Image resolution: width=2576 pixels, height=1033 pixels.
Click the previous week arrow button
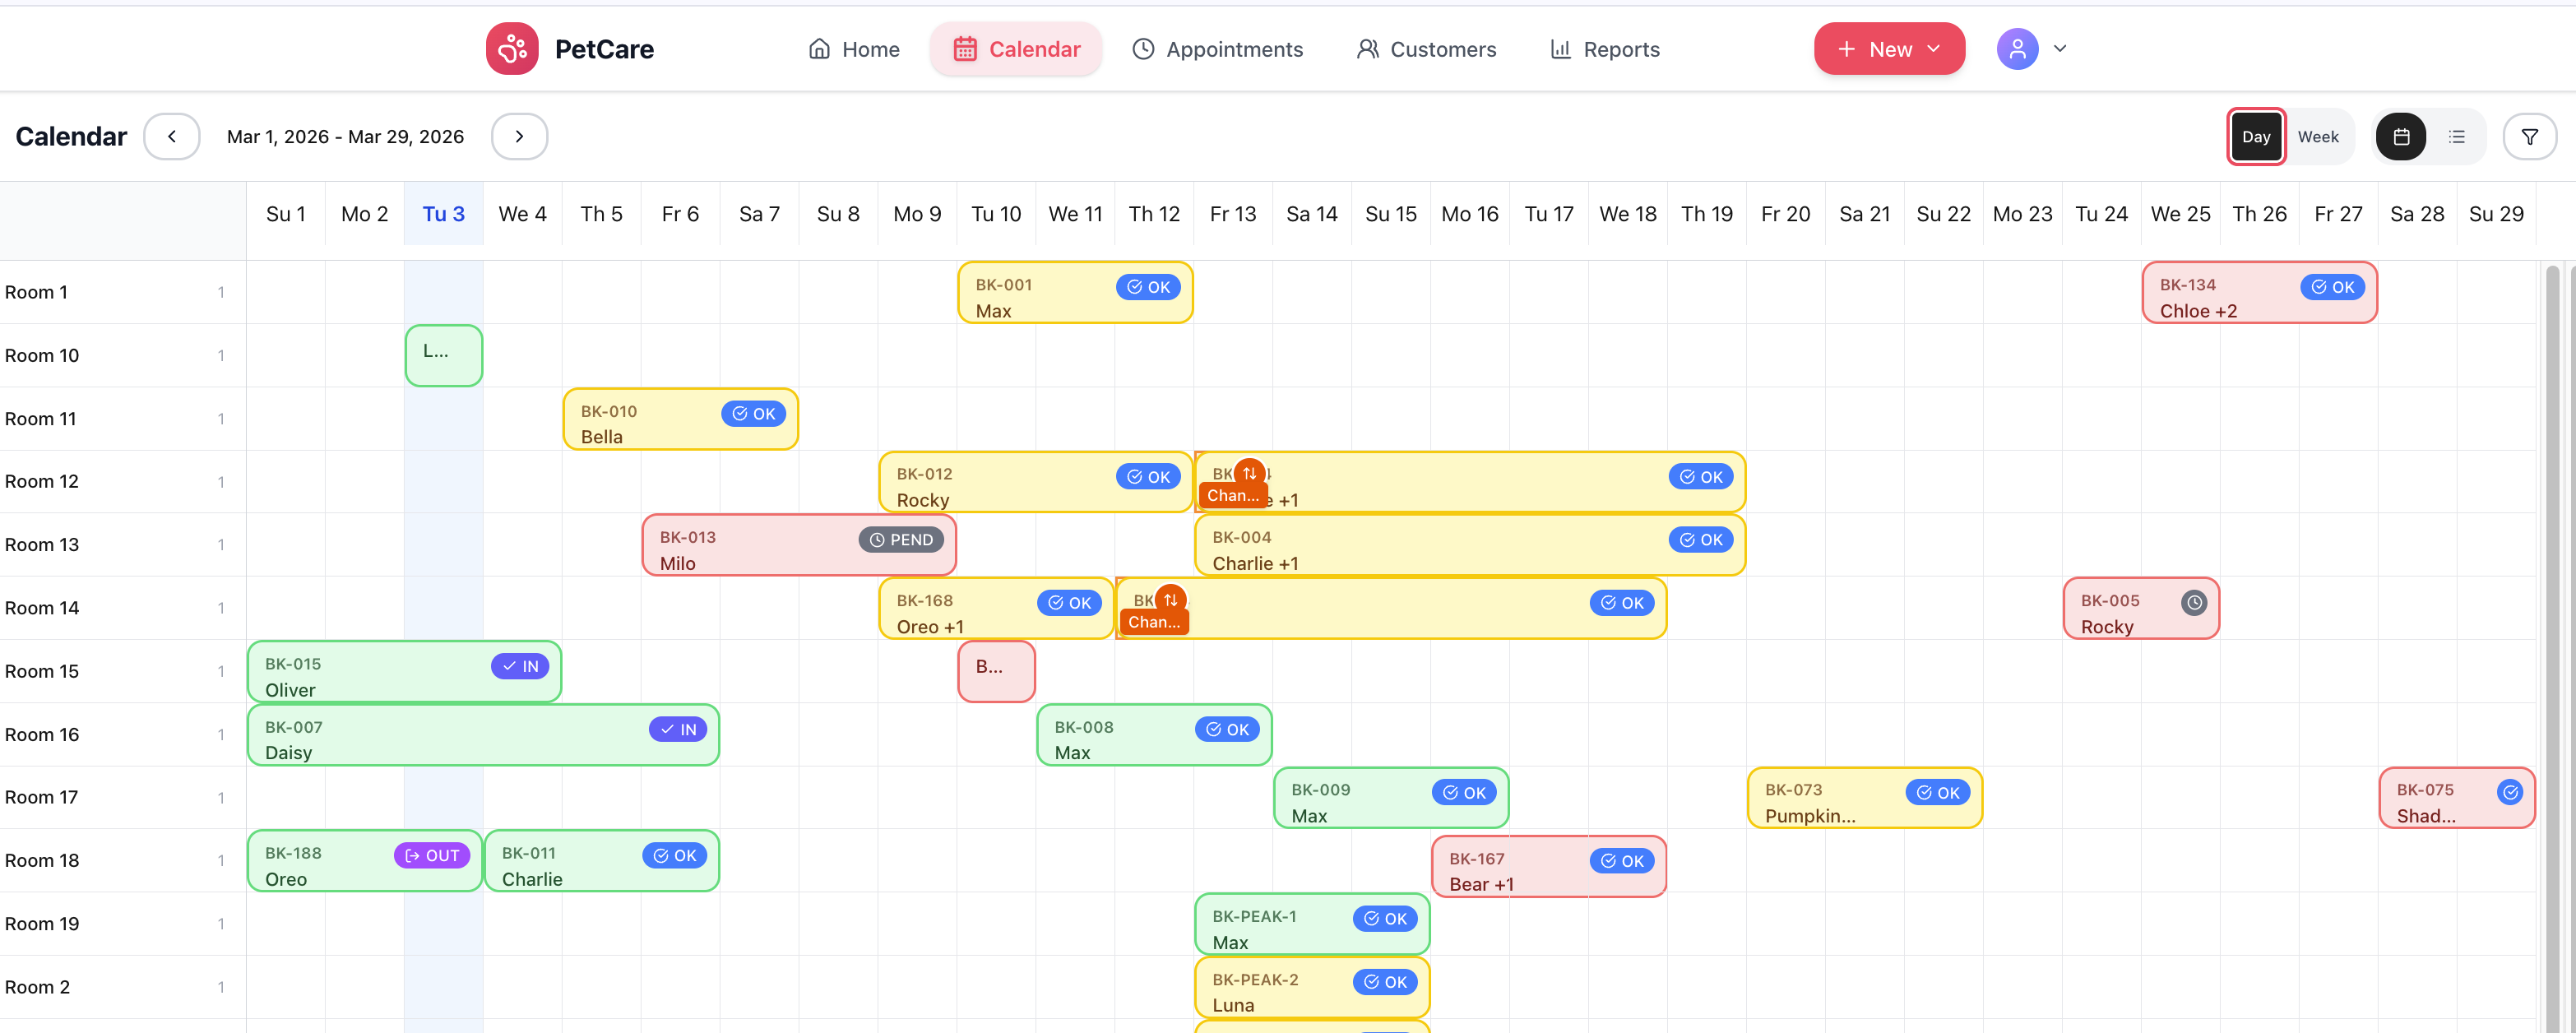click(171, 136)
